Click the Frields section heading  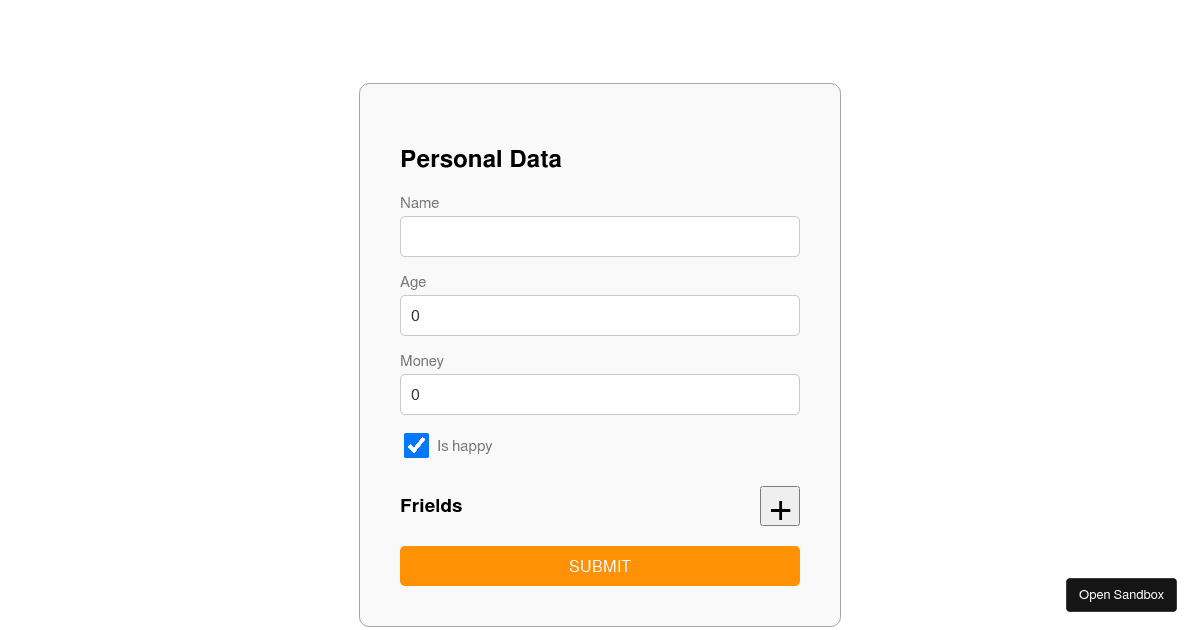(431, 506)
